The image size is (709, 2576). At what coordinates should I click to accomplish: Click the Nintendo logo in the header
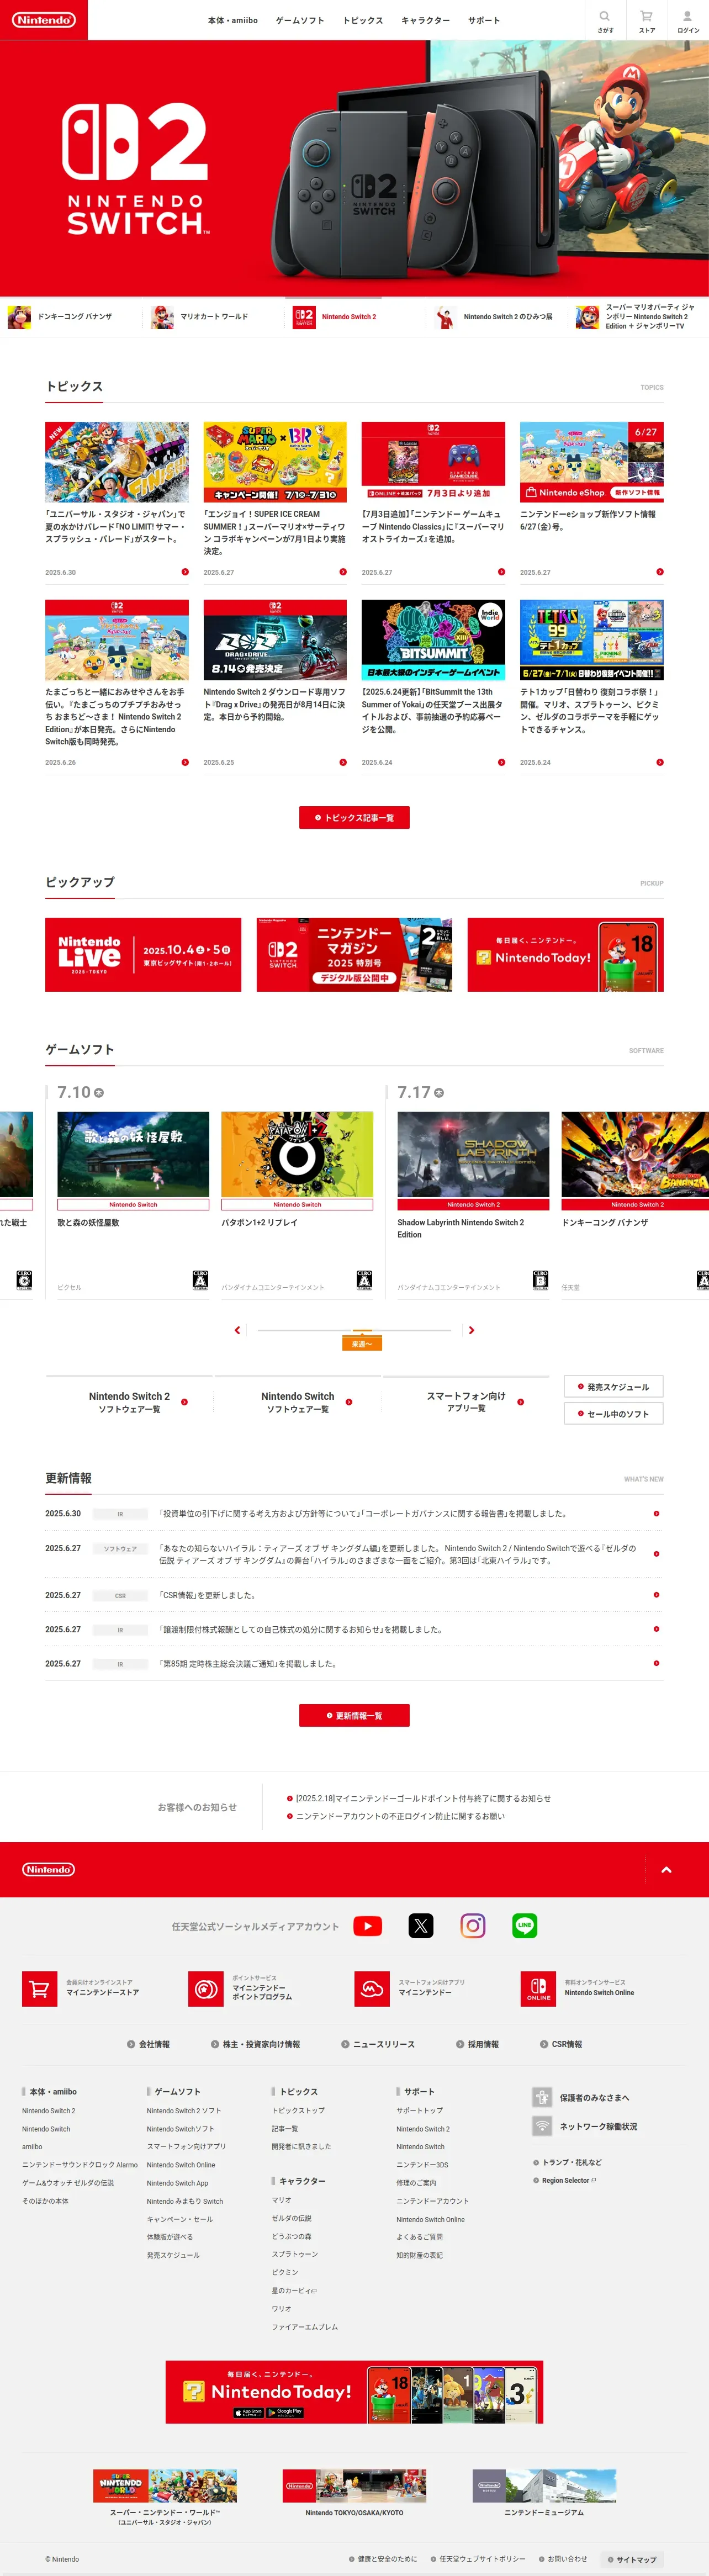point(44,20)
